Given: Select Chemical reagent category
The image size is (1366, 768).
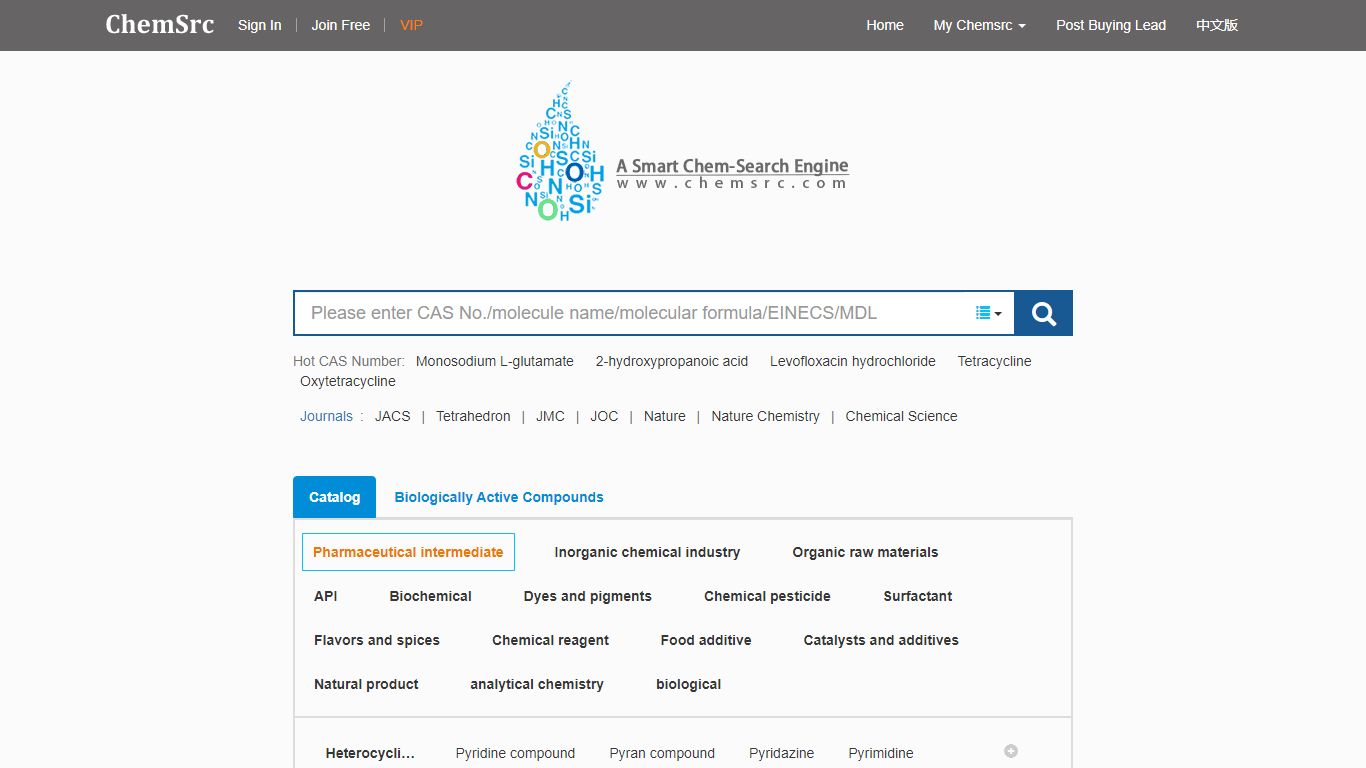Looking at the screenshot, I should [x=550, y=640].
